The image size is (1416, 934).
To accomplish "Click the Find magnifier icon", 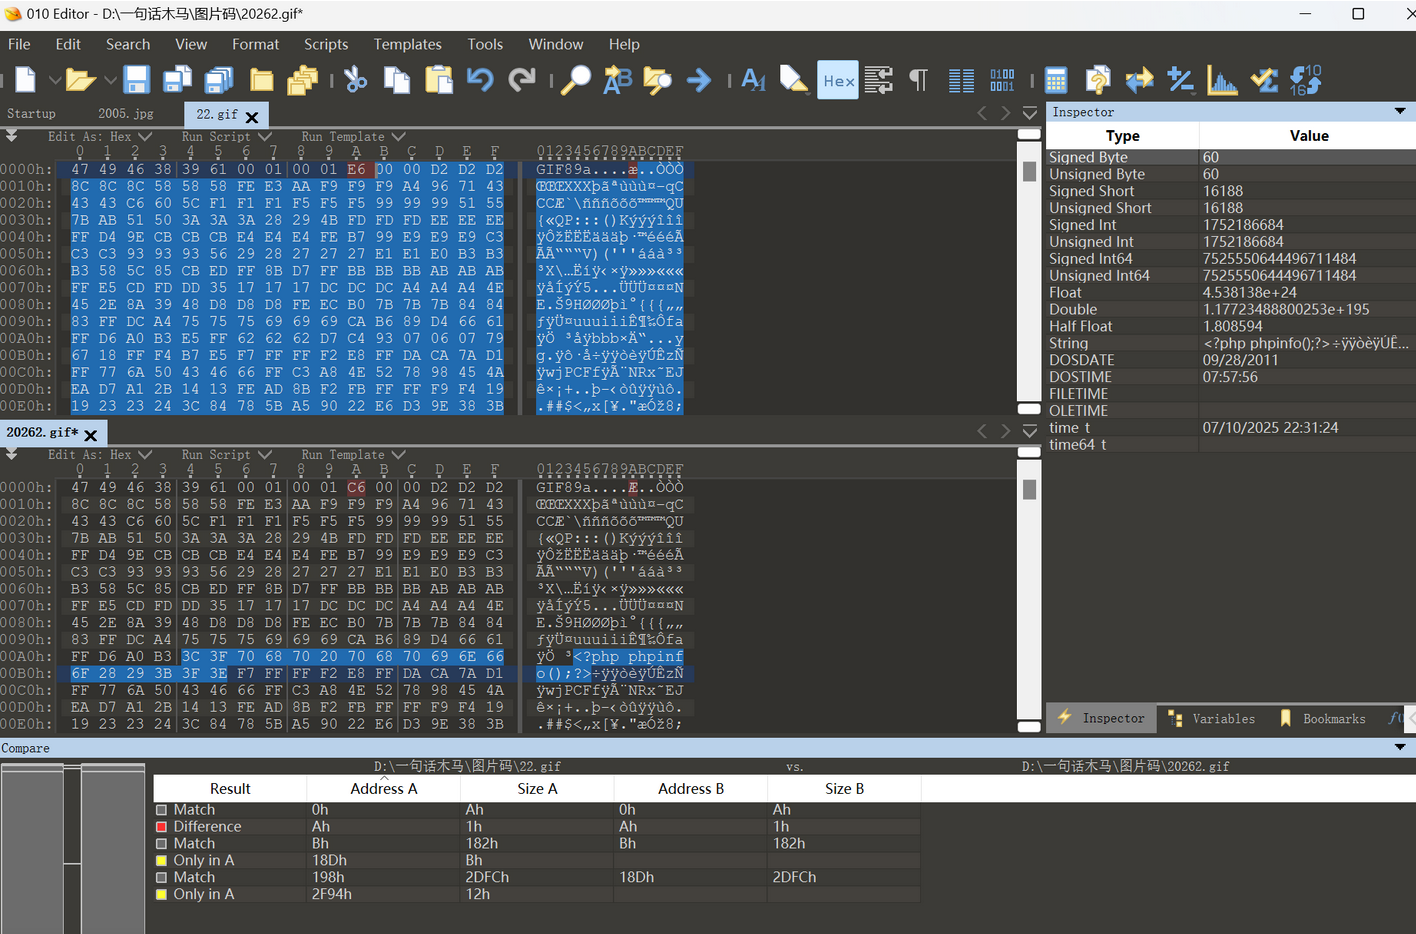I will pyautogui.click(x=575, y=80).
